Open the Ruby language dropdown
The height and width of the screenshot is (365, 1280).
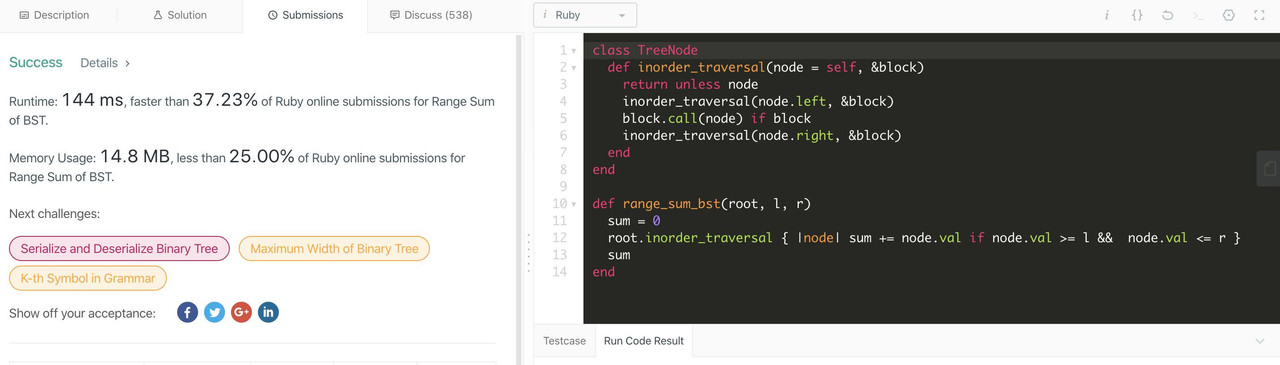[x=585, y=15]
